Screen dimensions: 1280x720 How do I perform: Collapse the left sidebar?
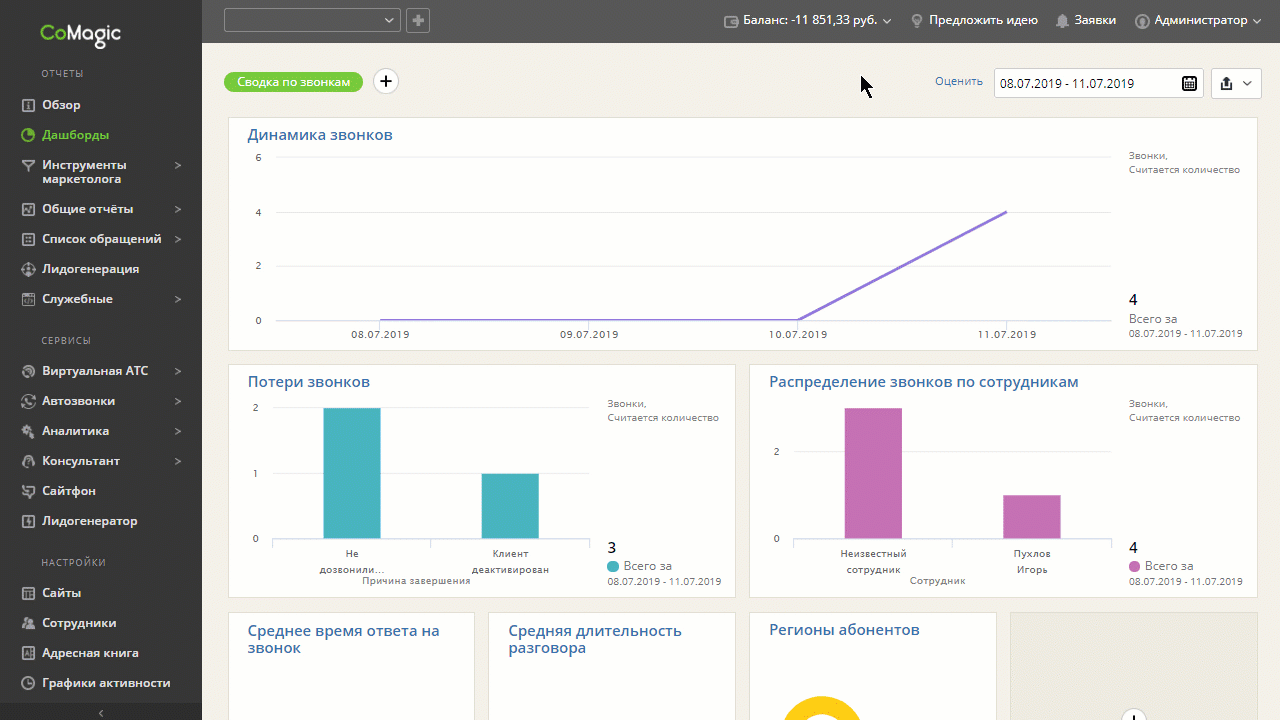point(101,713)
